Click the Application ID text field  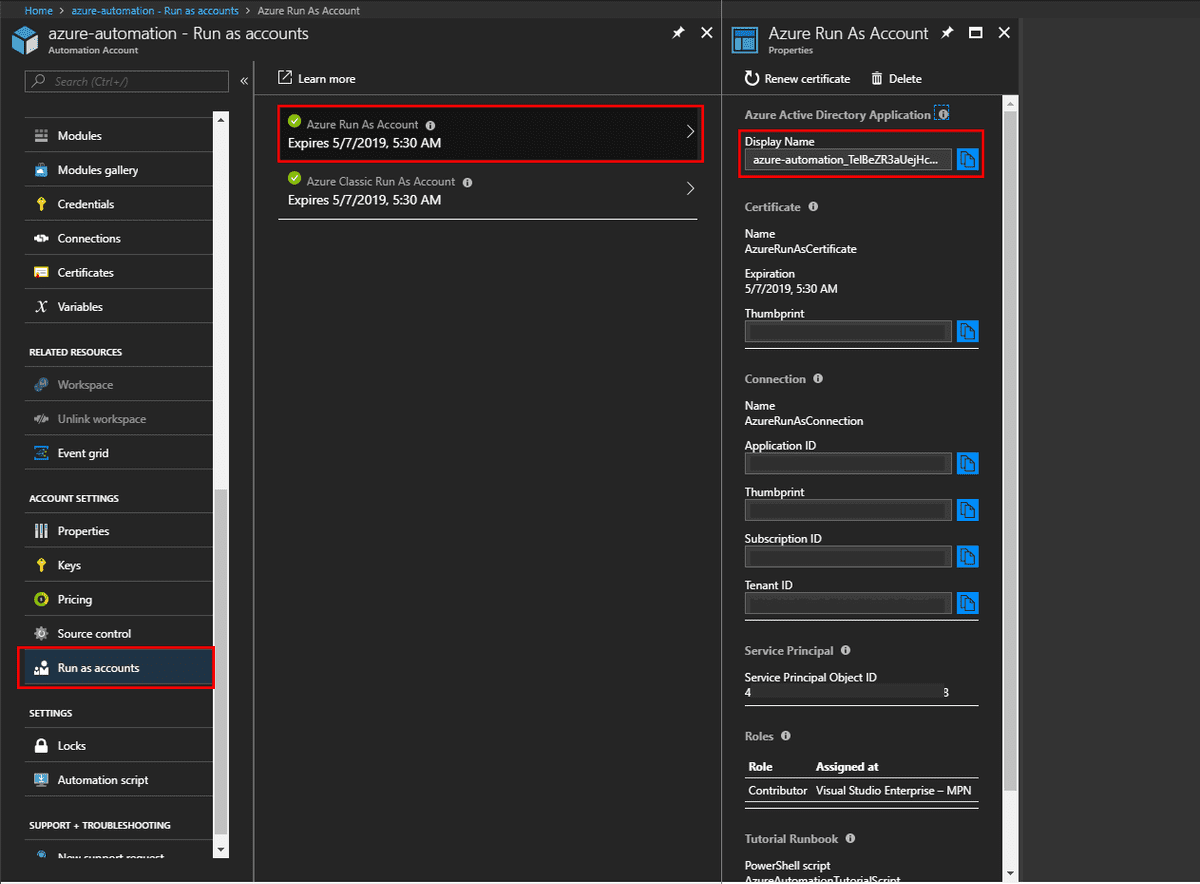pyautogui.click(x=848, y=463)
